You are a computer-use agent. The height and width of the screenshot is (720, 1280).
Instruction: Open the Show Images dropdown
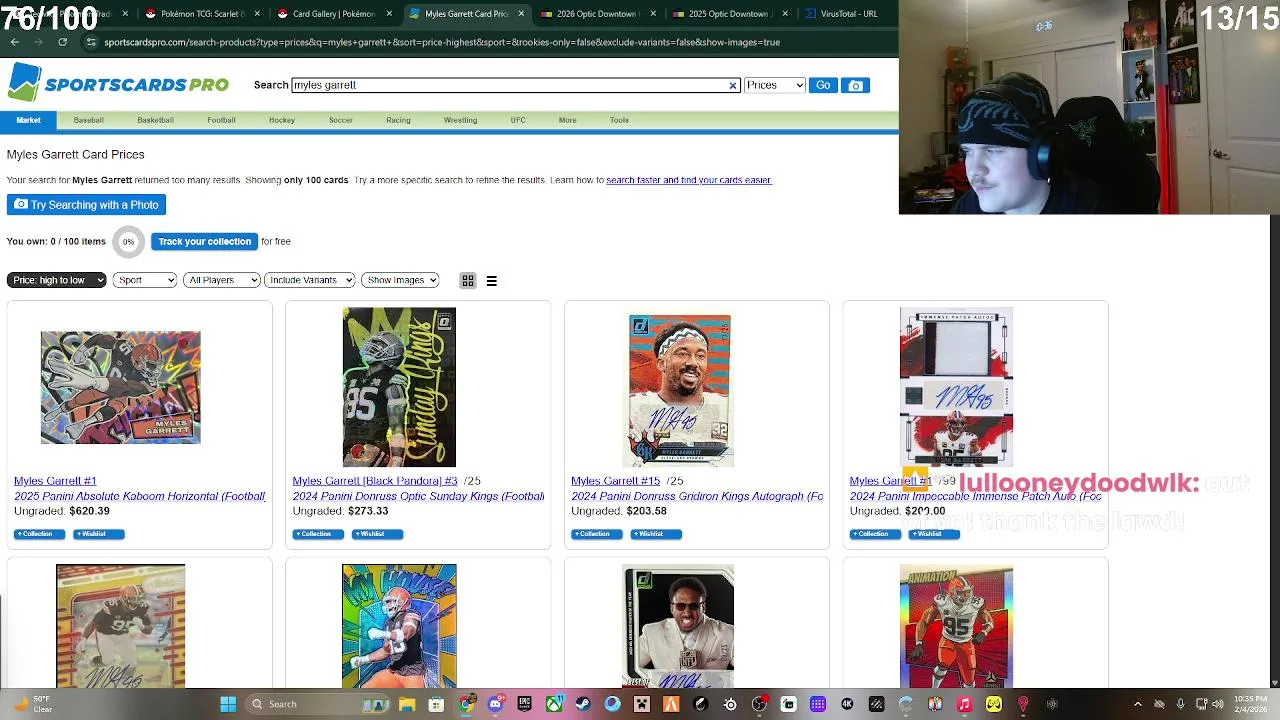tap(400, 280)
